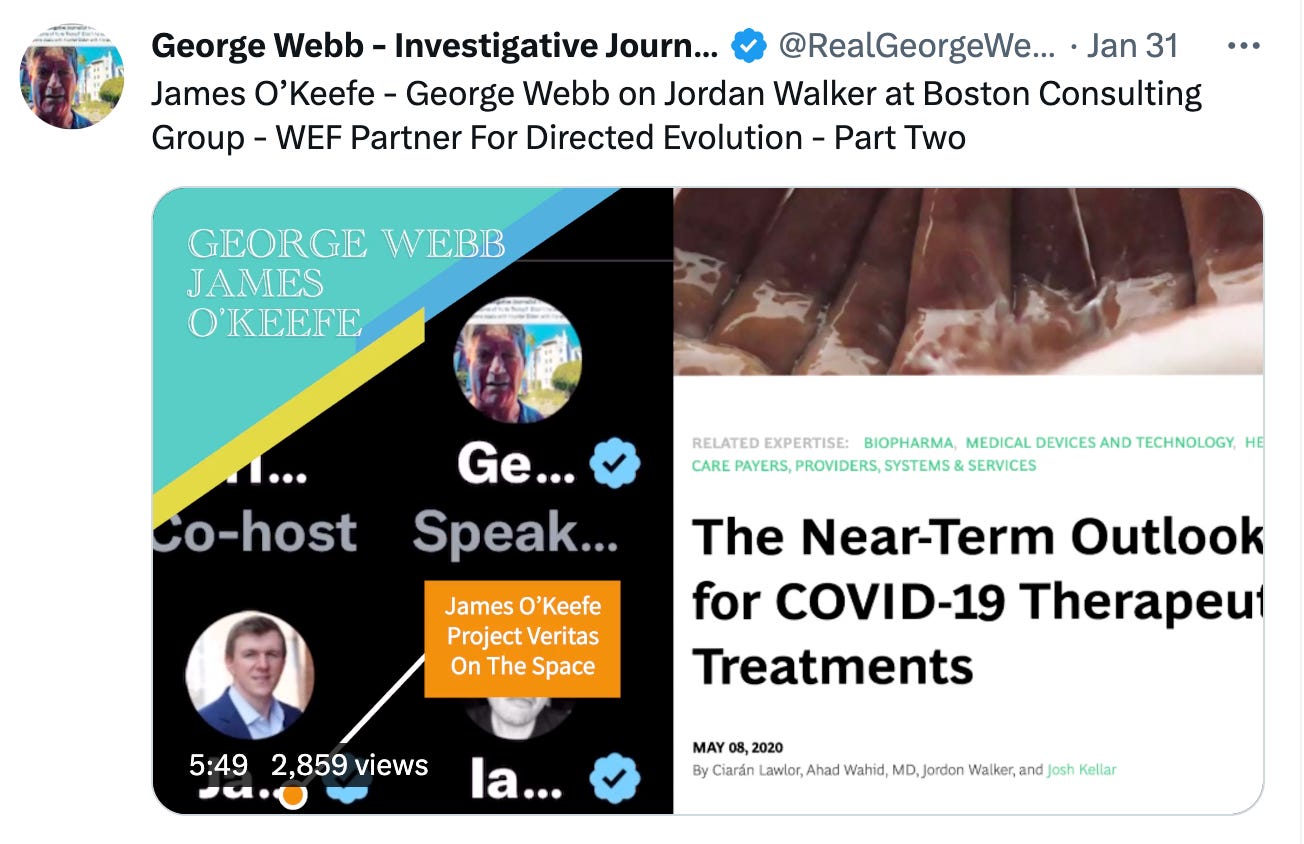Click the George Webb display name
This screenshot has height=844, width=1304.
click(x=435, y=45)
